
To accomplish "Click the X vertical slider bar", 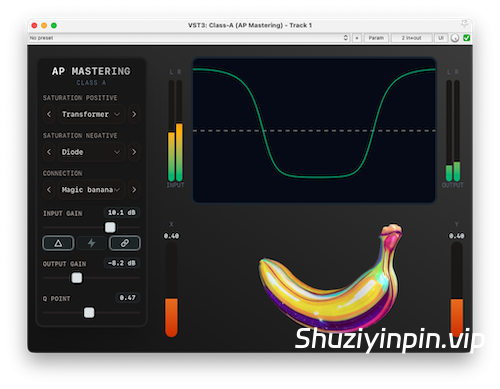I will 171,289.
